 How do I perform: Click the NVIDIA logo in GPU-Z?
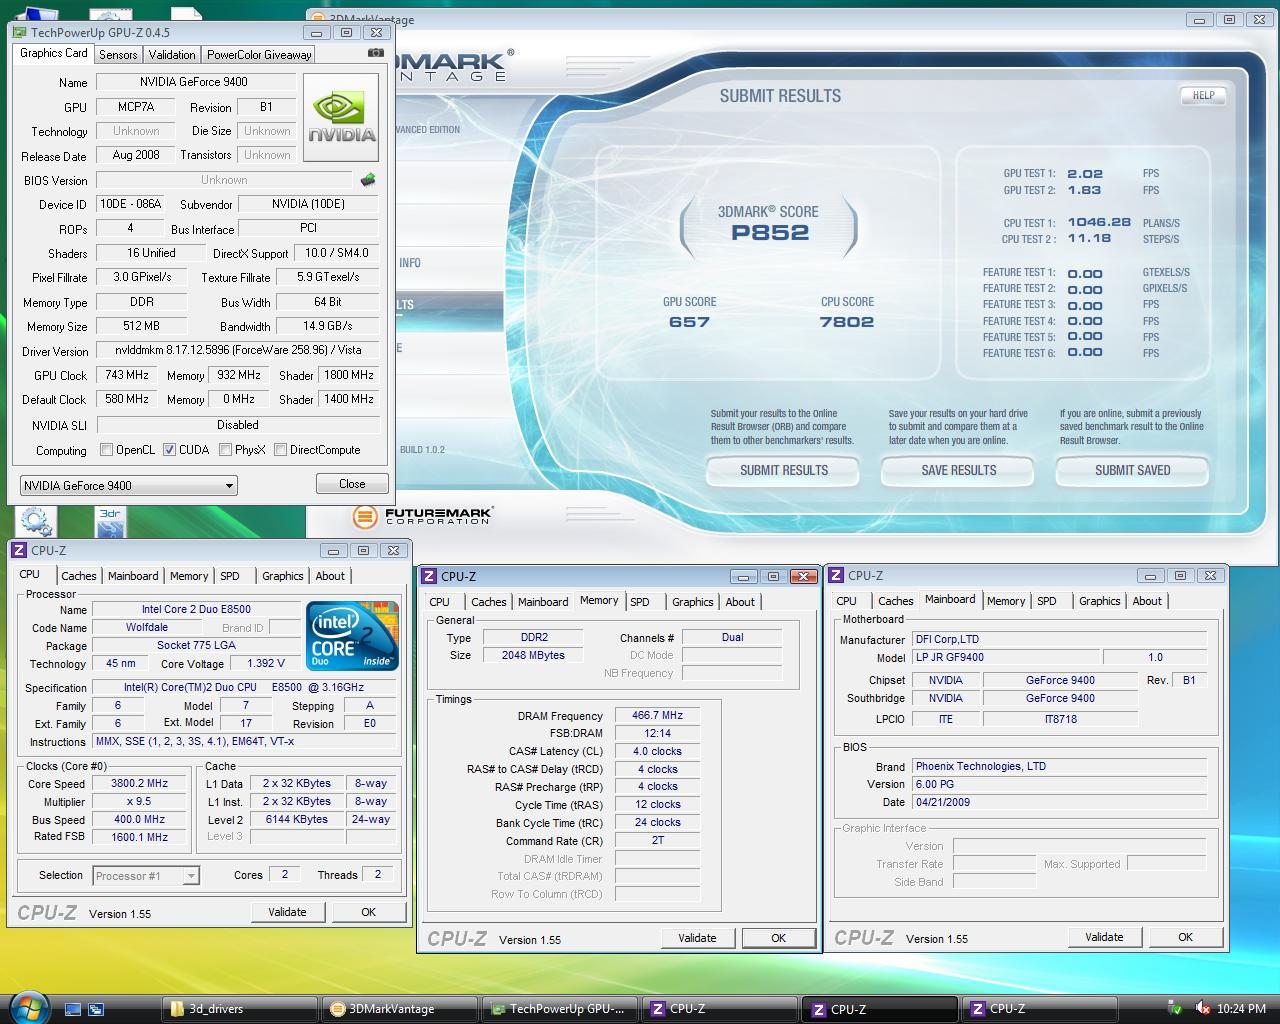coord(341,117)
